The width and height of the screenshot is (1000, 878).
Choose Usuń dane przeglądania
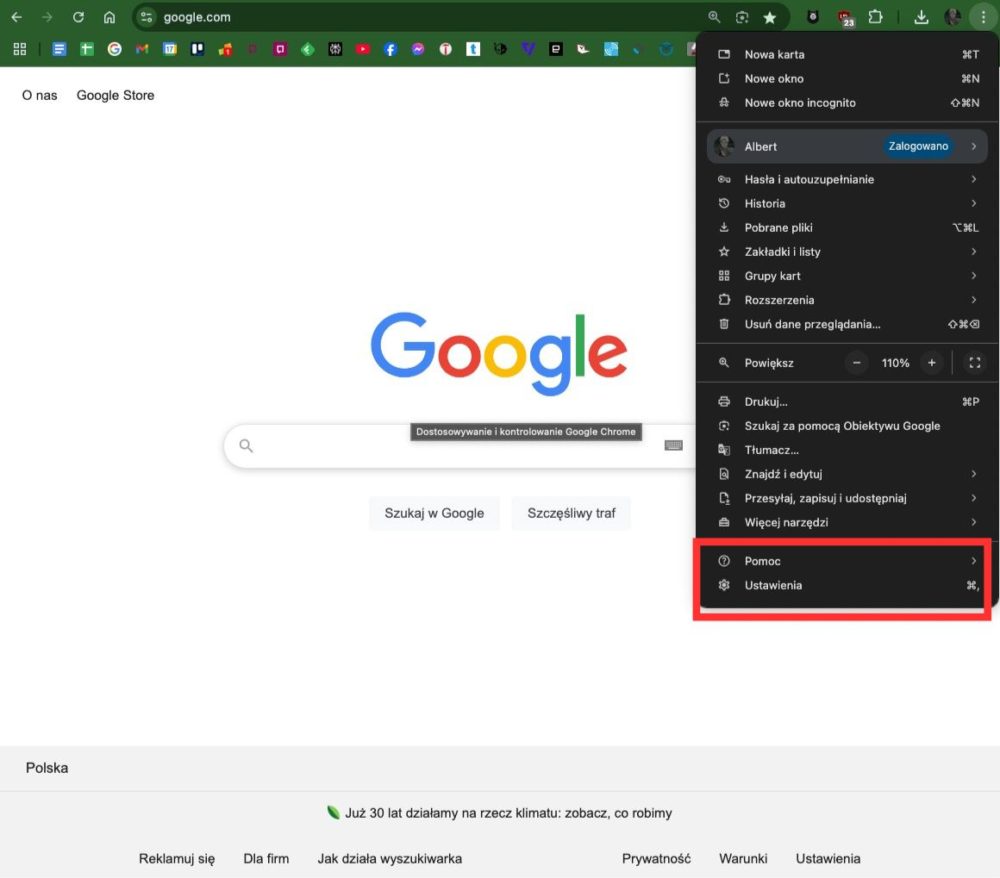pos(847,325)
